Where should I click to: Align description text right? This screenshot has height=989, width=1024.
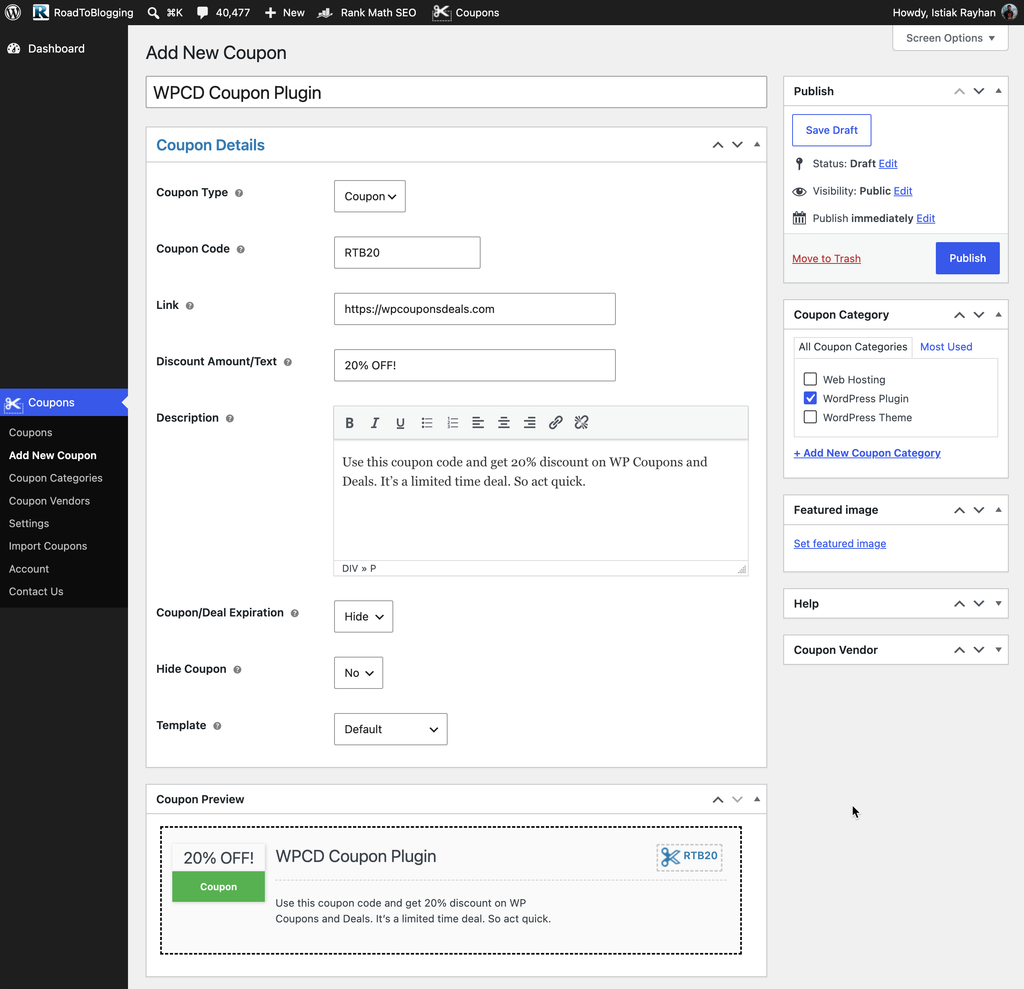tap(530, 423)
